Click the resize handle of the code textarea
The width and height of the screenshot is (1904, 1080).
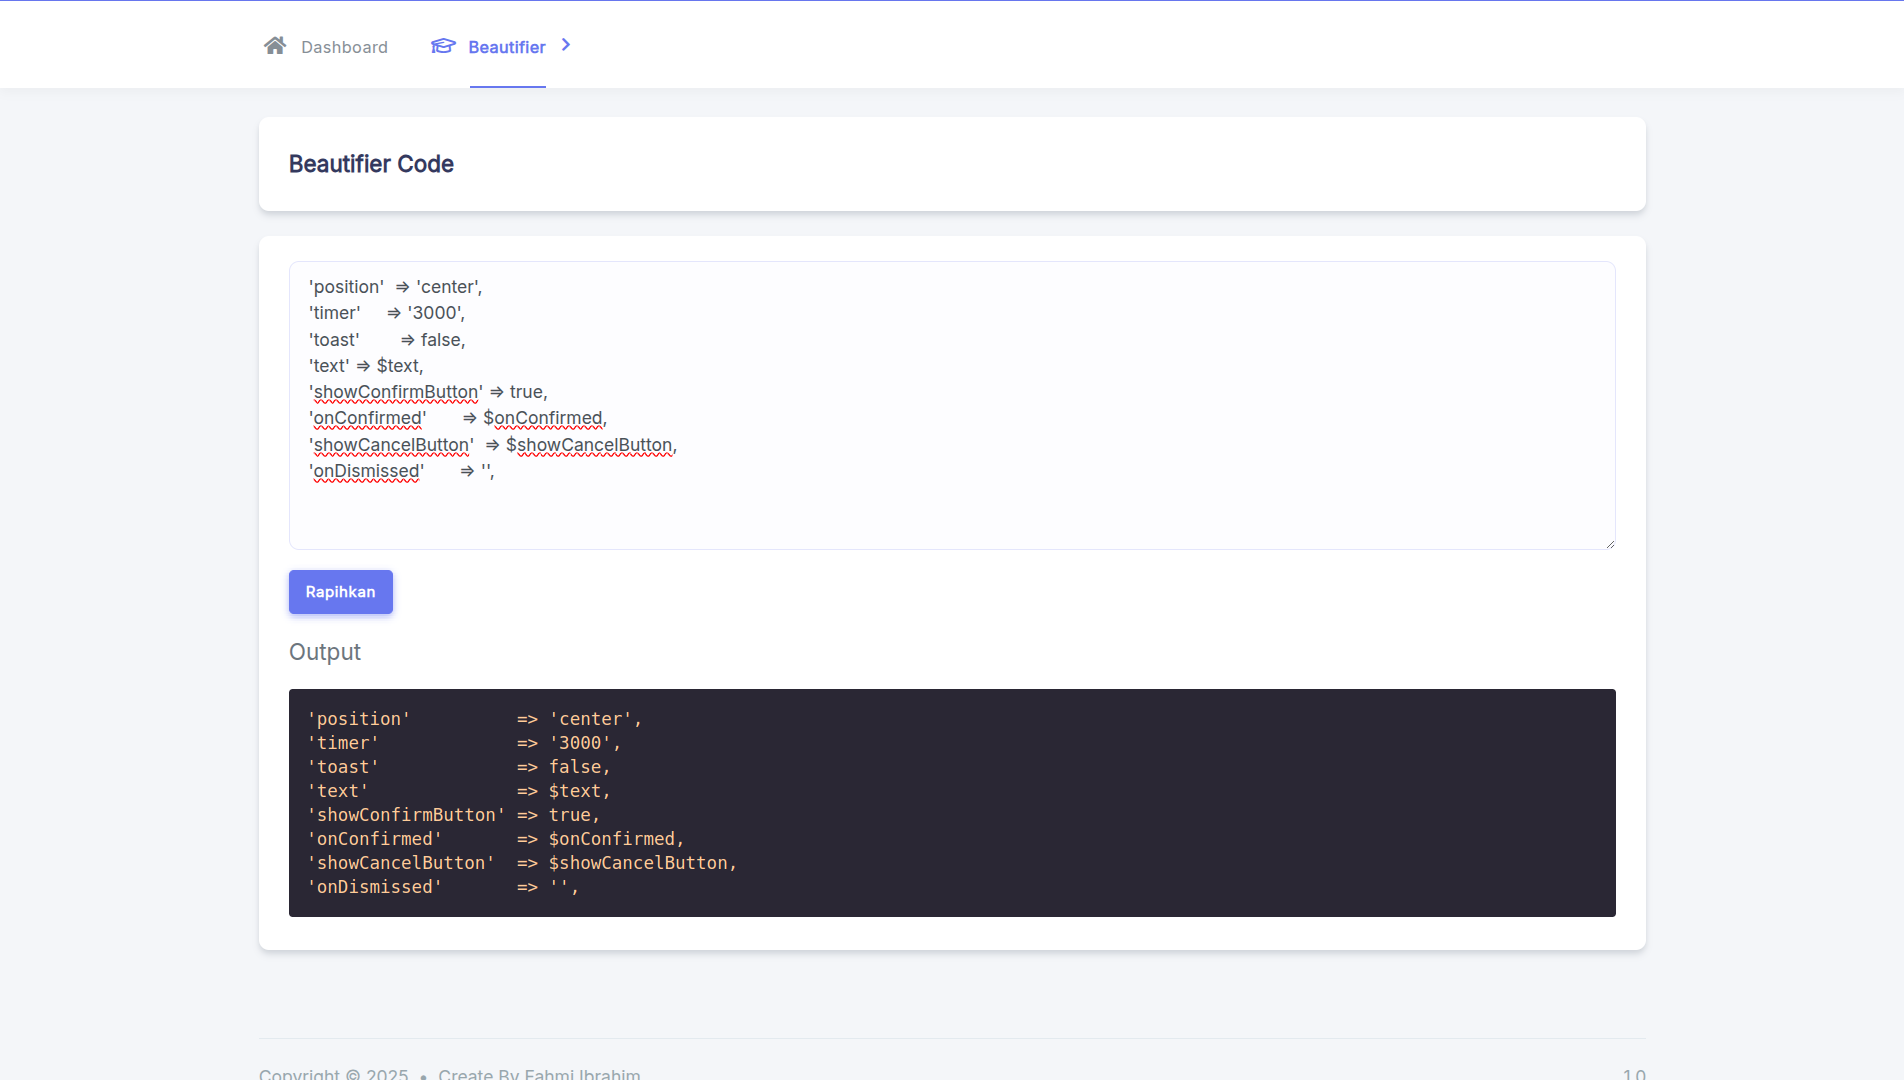pos(1609,543)
